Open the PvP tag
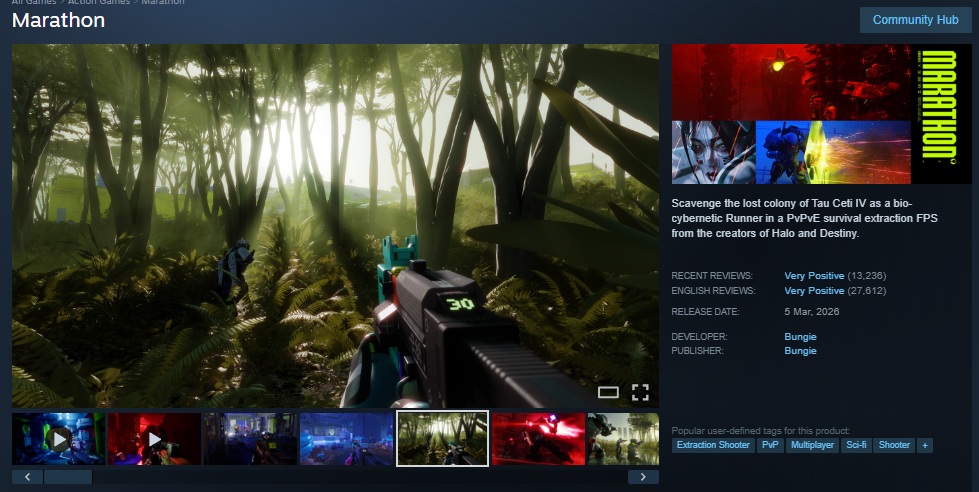 (x=770, y=445)
